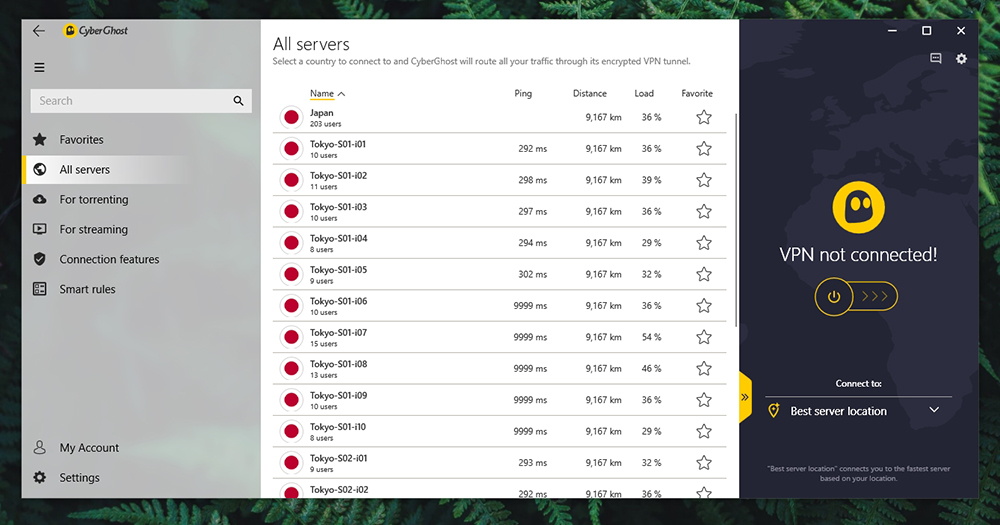Select the Tokyo-S01-i04 server name
Viewport: 1000px width, 525px height.
[339, 239]
